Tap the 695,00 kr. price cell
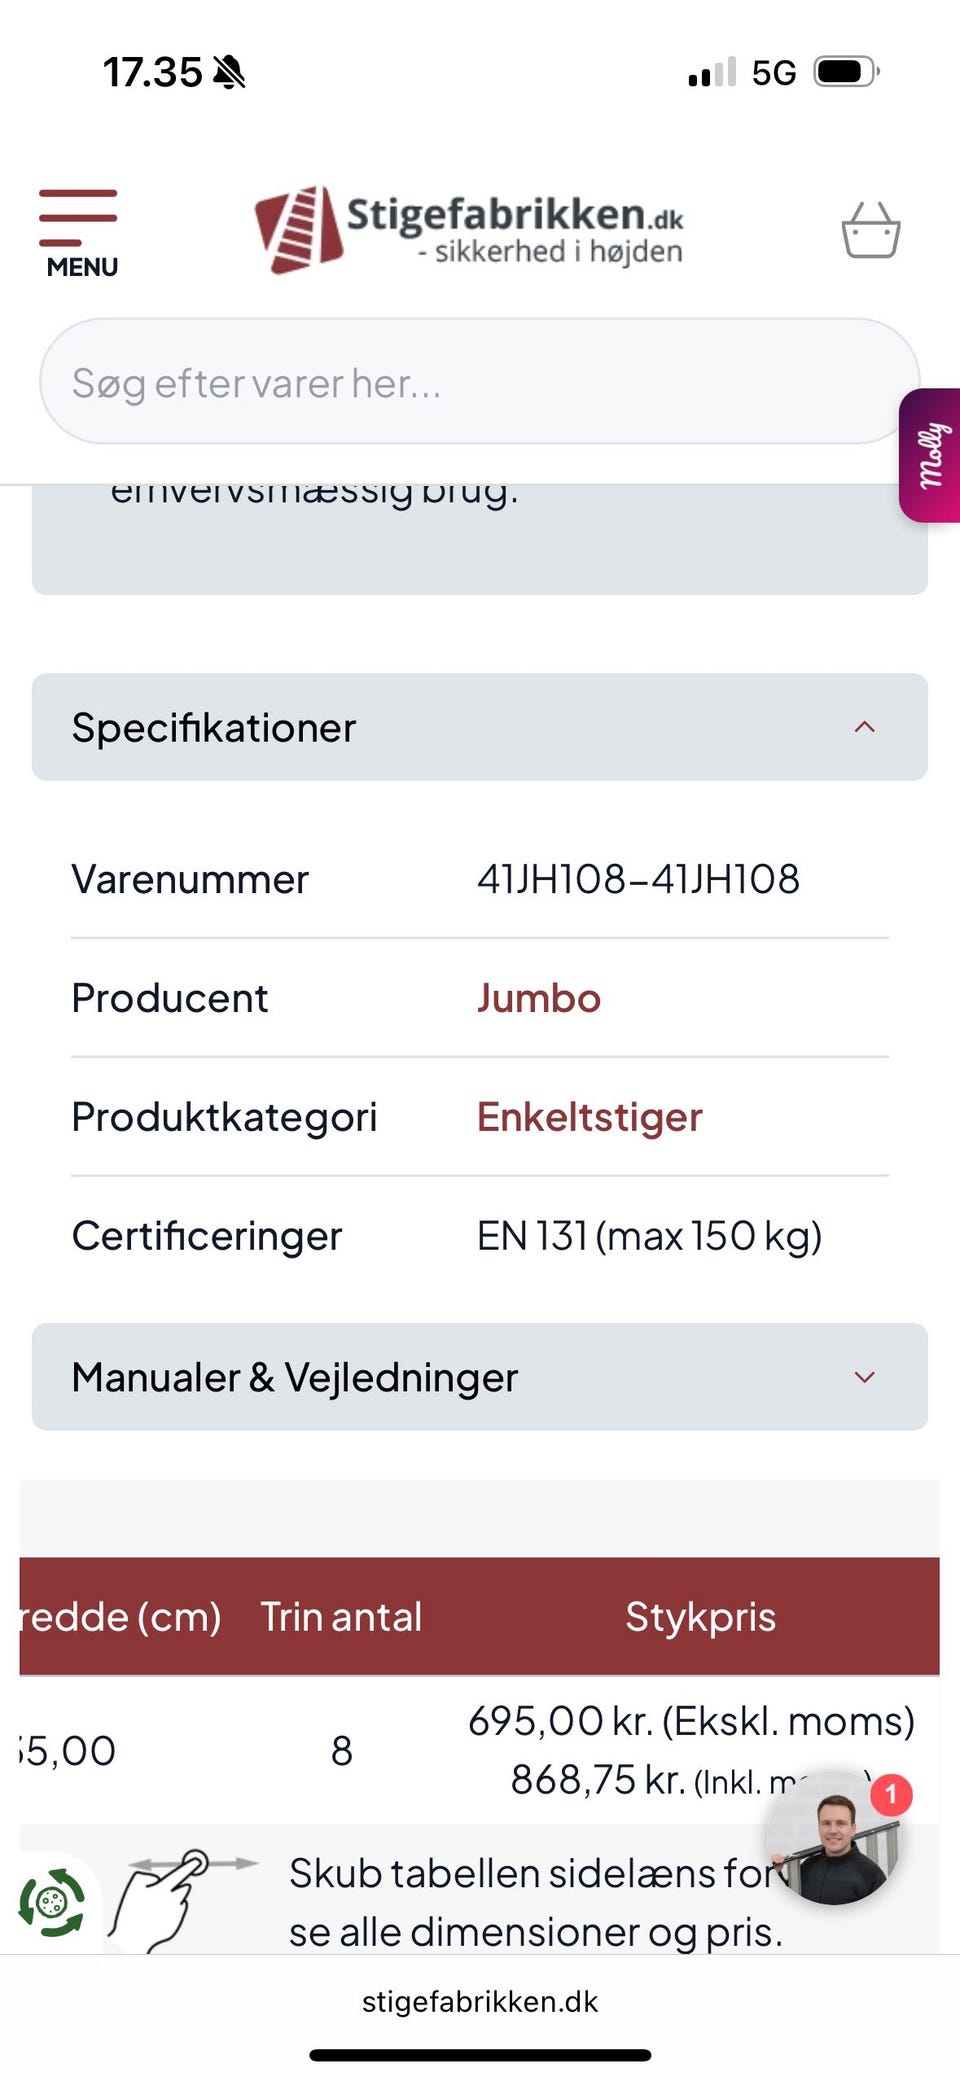 tap(691, 1721)
